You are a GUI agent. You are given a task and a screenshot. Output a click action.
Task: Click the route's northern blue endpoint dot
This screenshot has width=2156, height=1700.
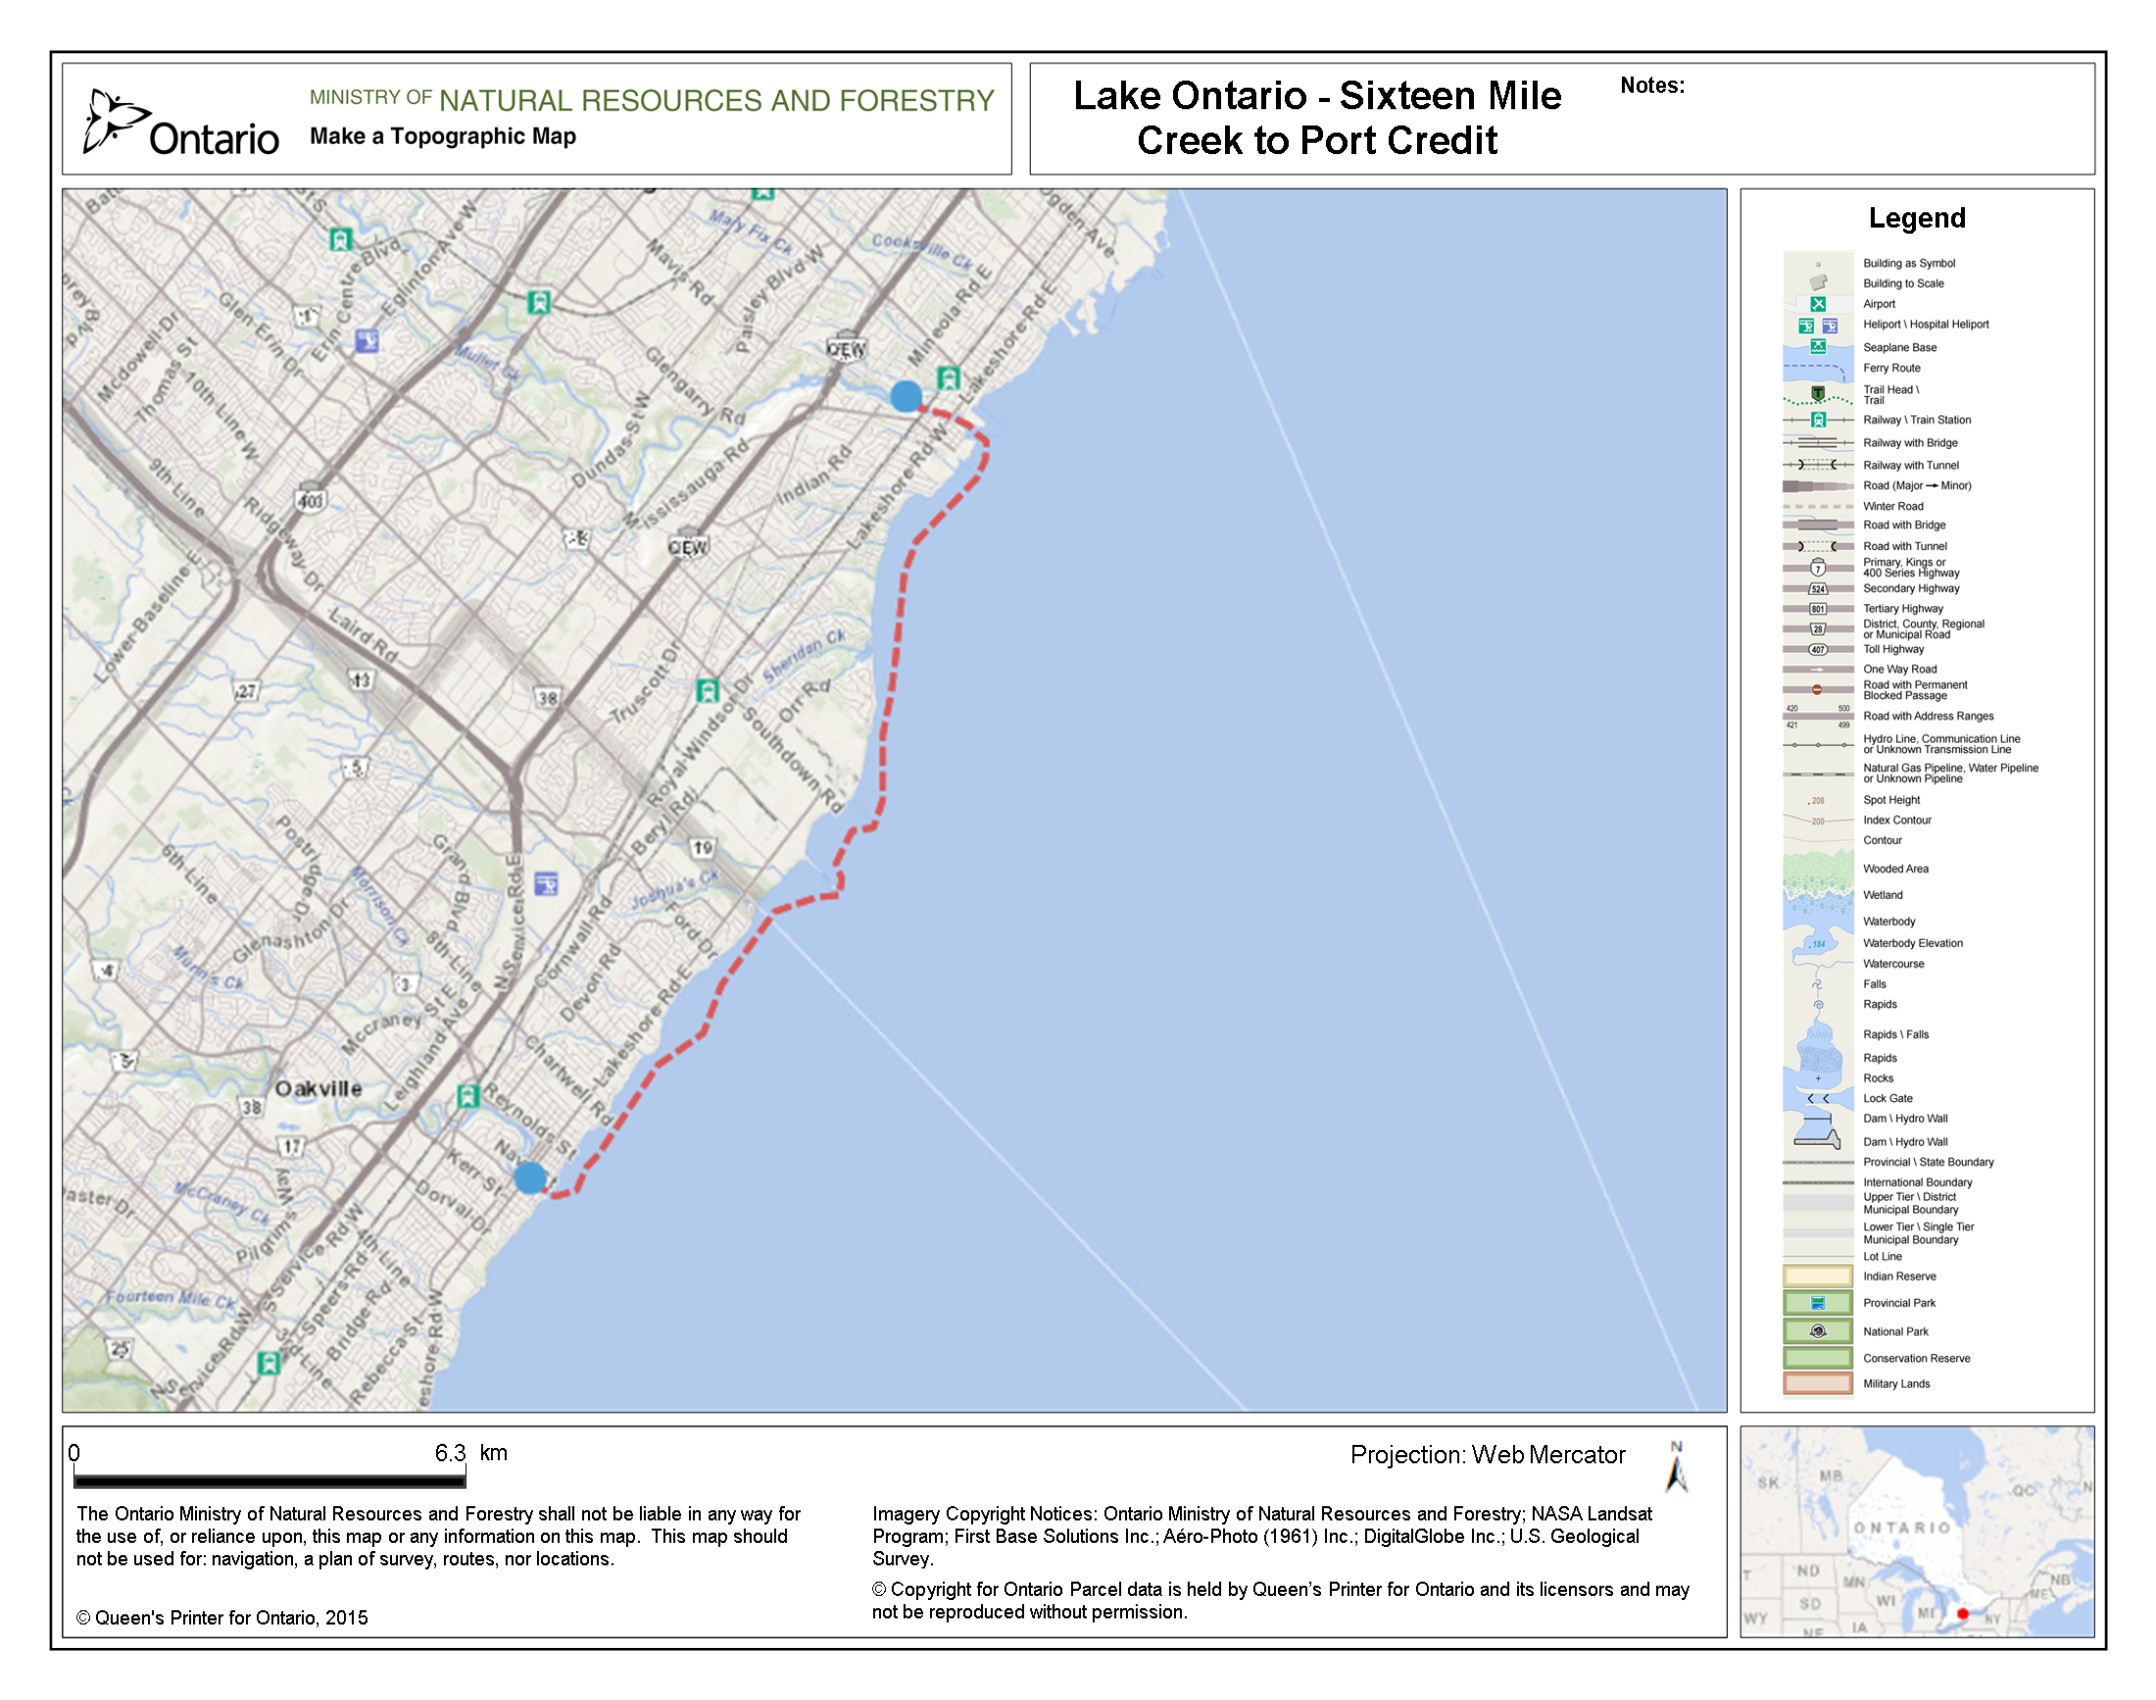point(905,396)
